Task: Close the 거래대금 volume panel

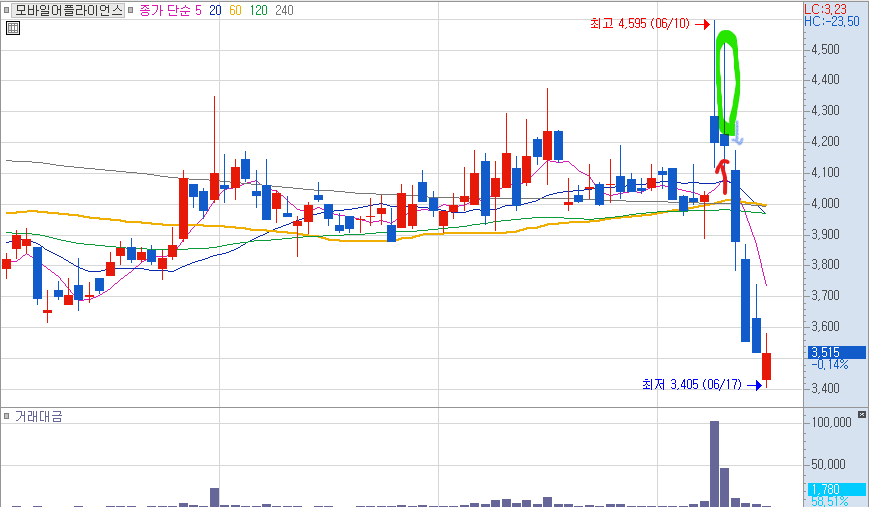Action: point(862,414)
